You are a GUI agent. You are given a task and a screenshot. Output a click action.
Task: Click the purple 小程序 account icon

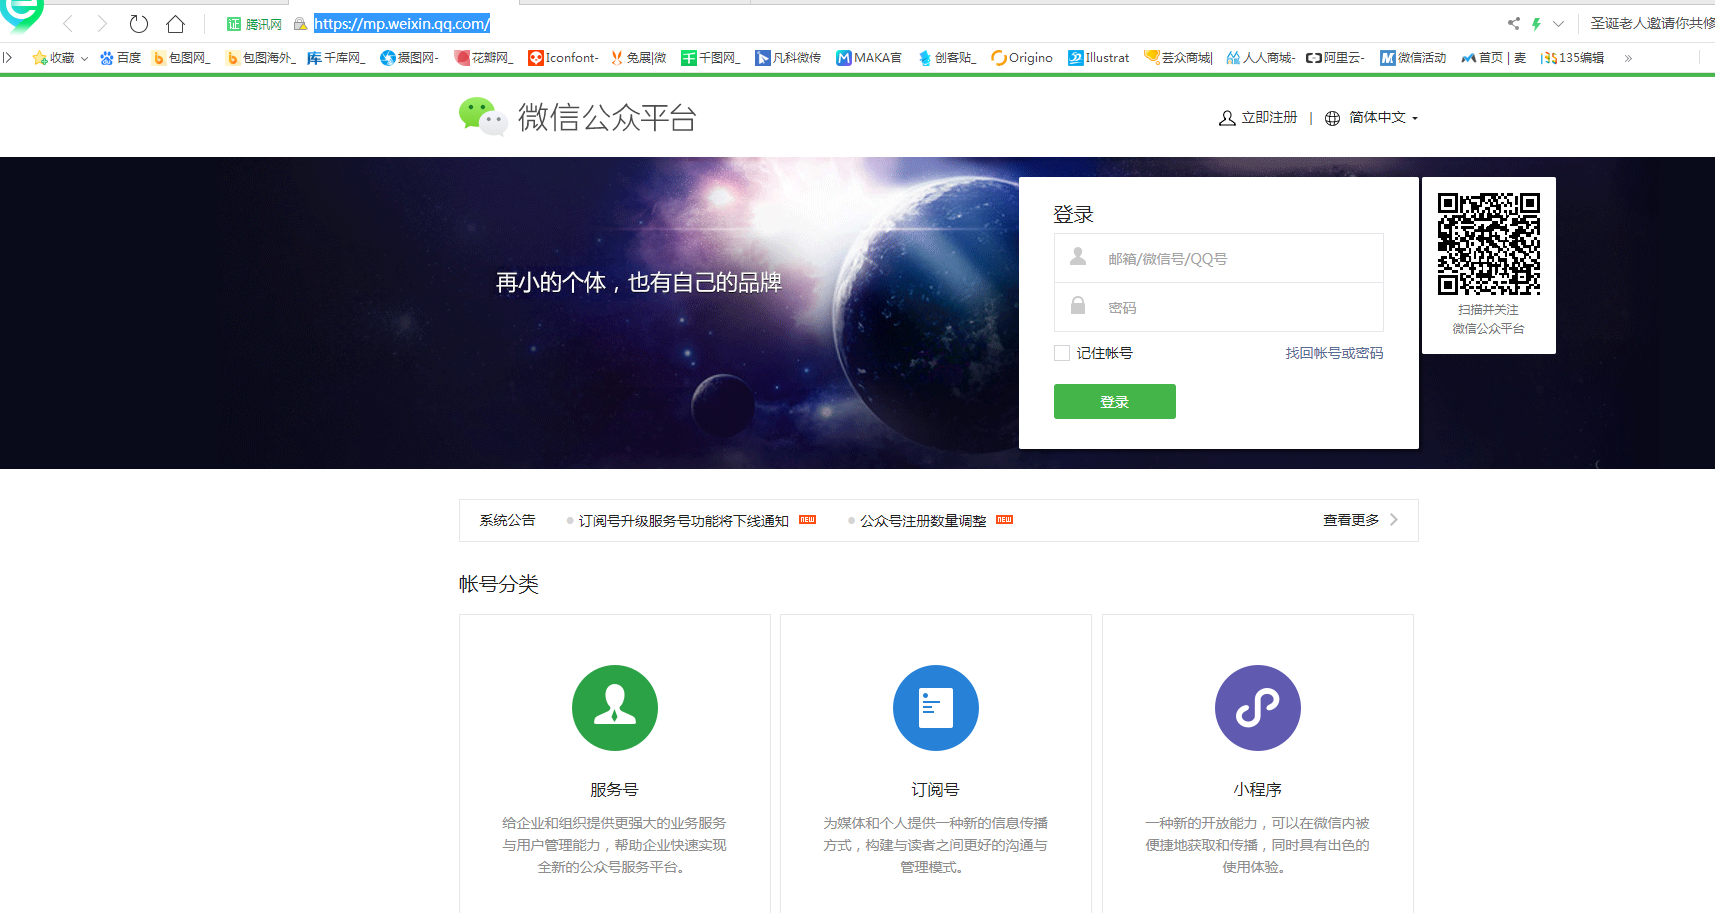pyautogui.click(x=1258, y=708)
